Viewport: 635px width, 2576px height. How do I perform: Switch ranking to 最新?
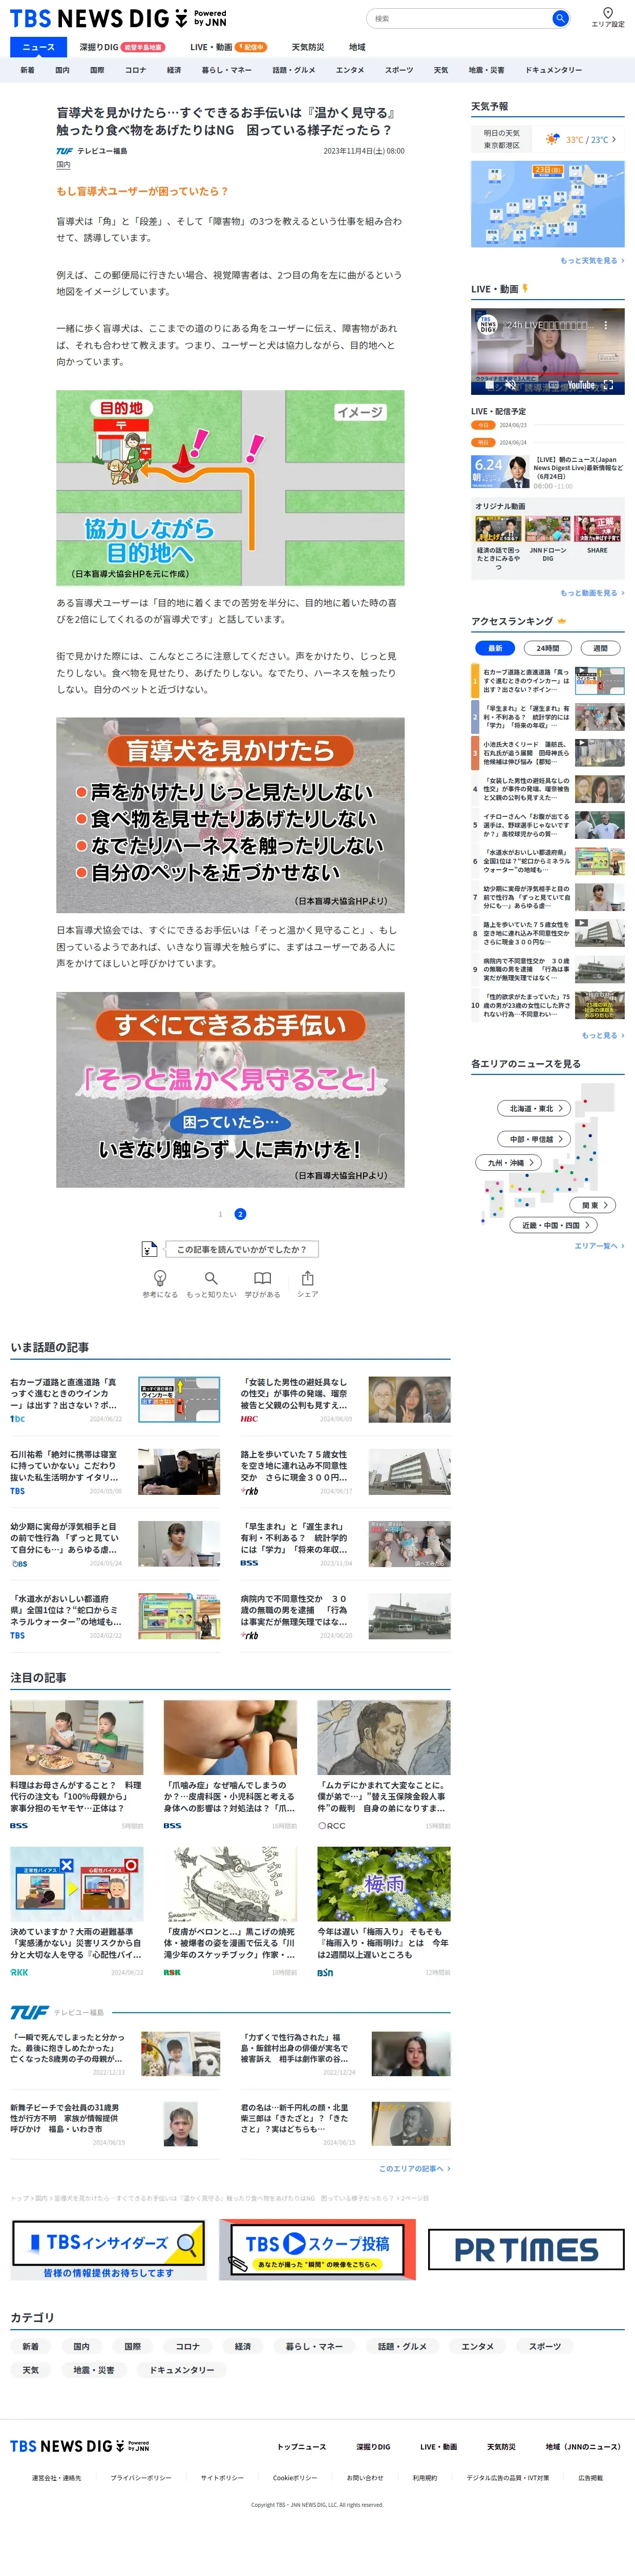[495, 648]
